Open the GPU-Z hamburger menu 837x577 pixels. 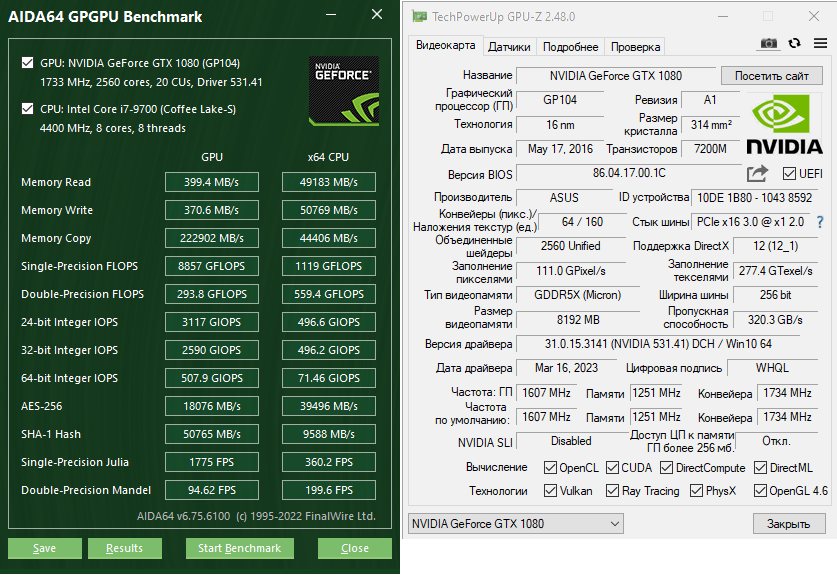[x=820, y=43]
